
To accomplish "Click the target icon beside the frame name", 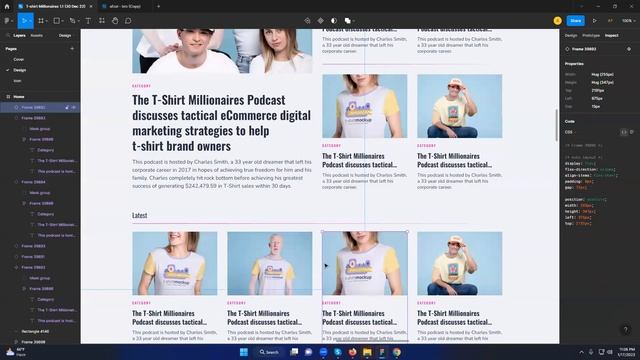I will [629, 49].
